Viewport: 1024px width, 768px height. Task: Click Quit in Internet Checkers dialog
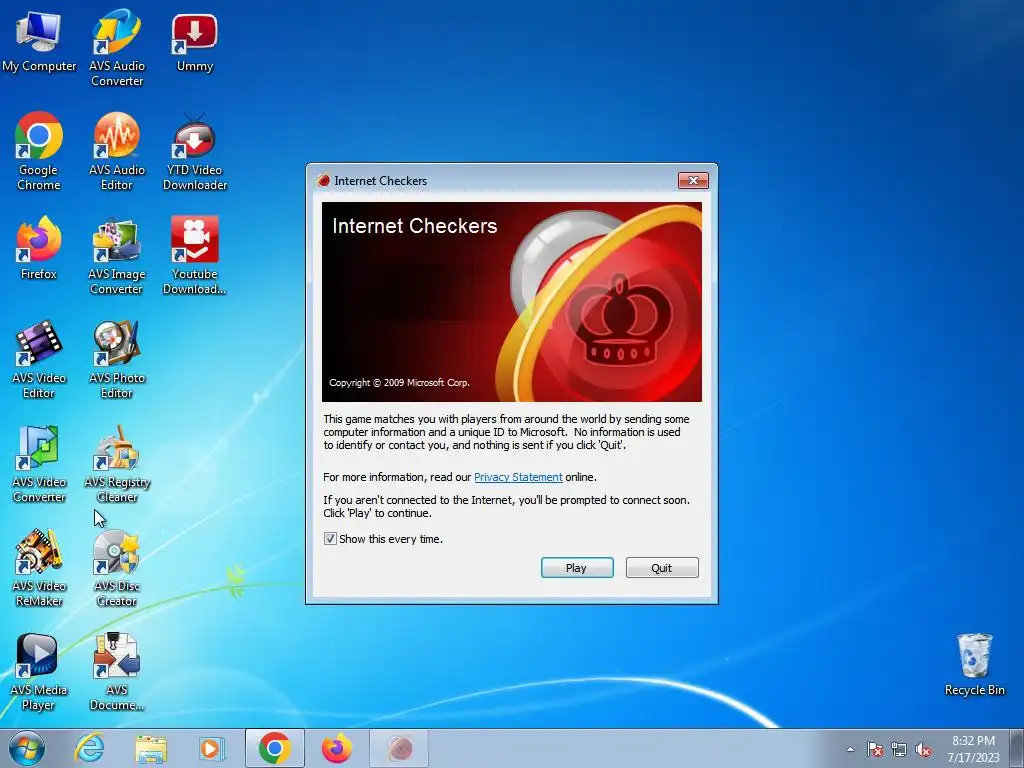(x=662, y=568)
